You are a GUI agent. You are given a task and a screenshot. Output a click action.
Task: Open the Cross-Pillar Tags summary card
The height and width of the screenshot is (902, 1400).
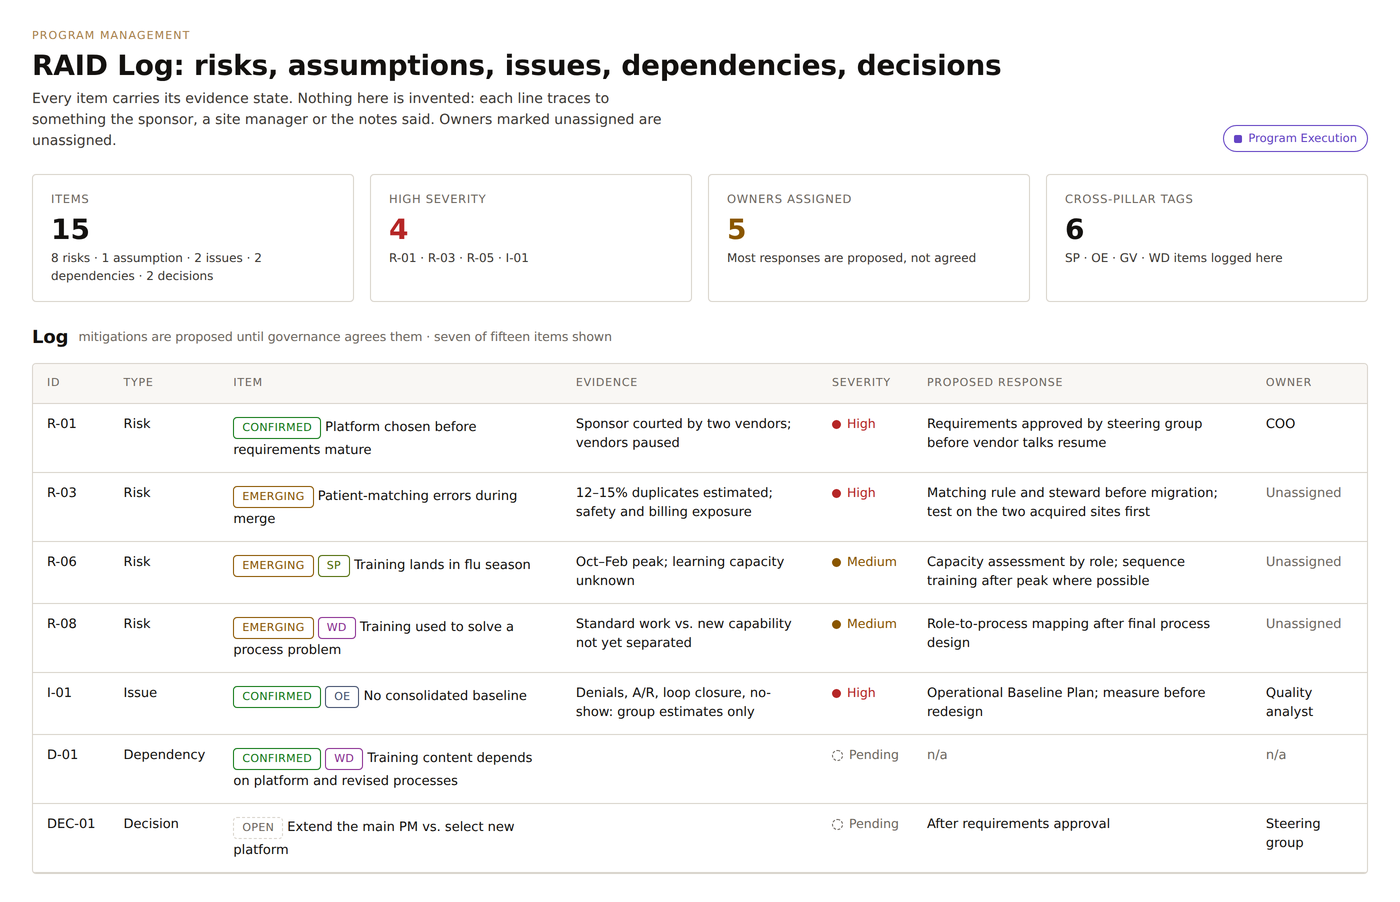(x=1207, y=238)
